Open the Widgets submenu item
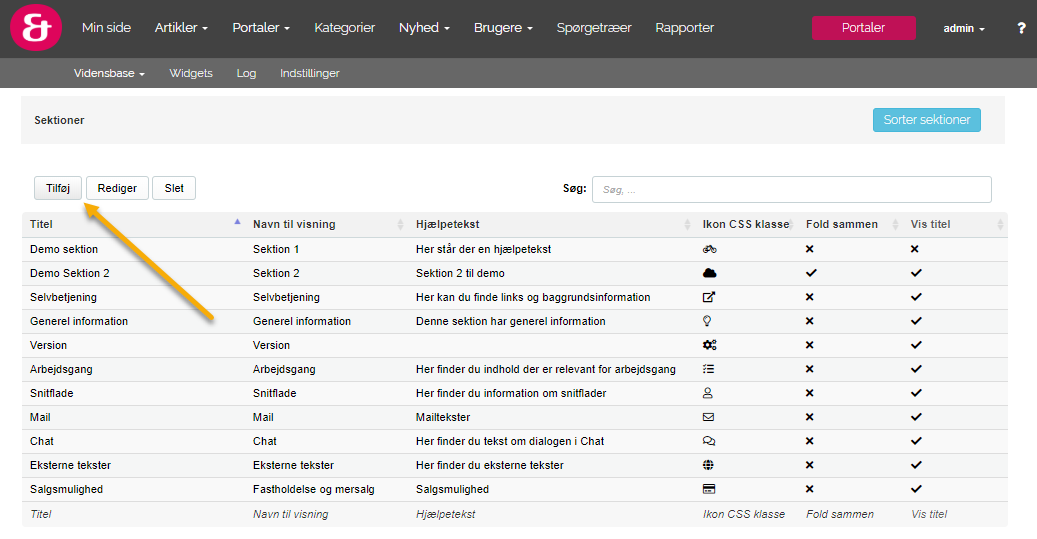The image size is (1037, 539). (x=191, y=73)
